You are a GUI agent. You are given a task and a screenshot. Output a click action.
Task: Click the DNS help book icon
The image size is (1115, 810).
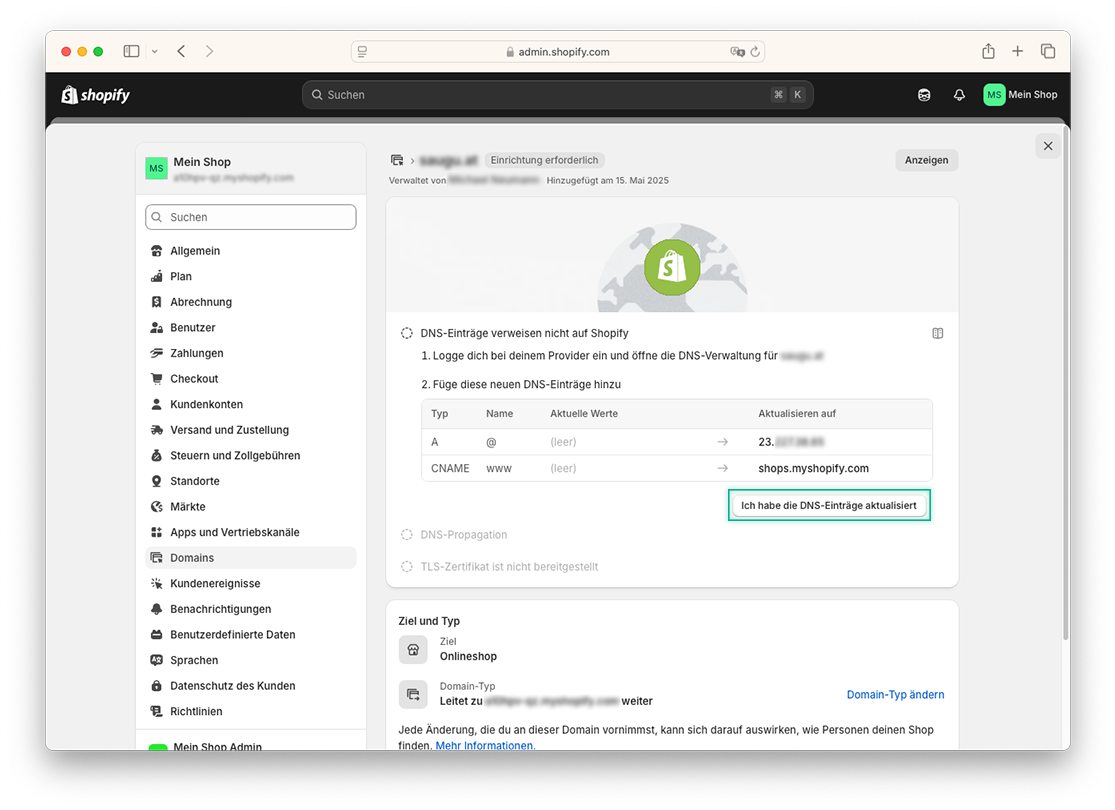(937, 333)
